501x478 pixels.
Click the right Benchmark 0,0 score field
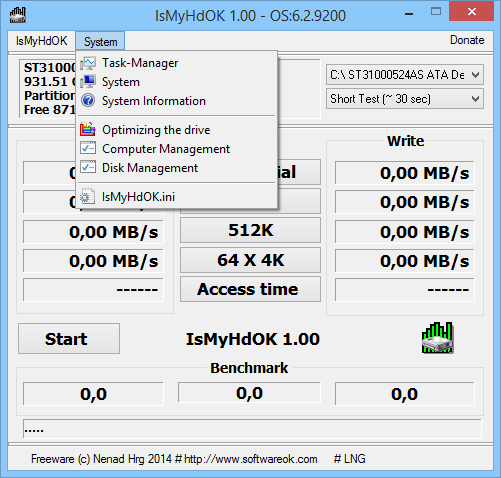(x=404, y=394)
